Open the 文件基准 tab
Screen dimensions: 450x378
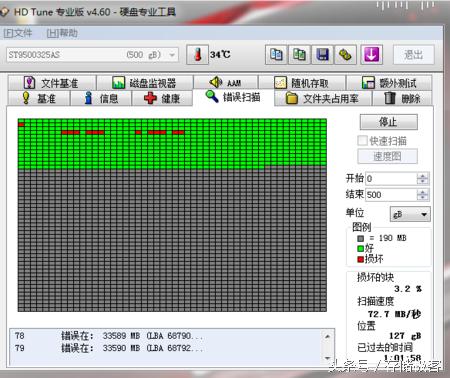point(52,83)
